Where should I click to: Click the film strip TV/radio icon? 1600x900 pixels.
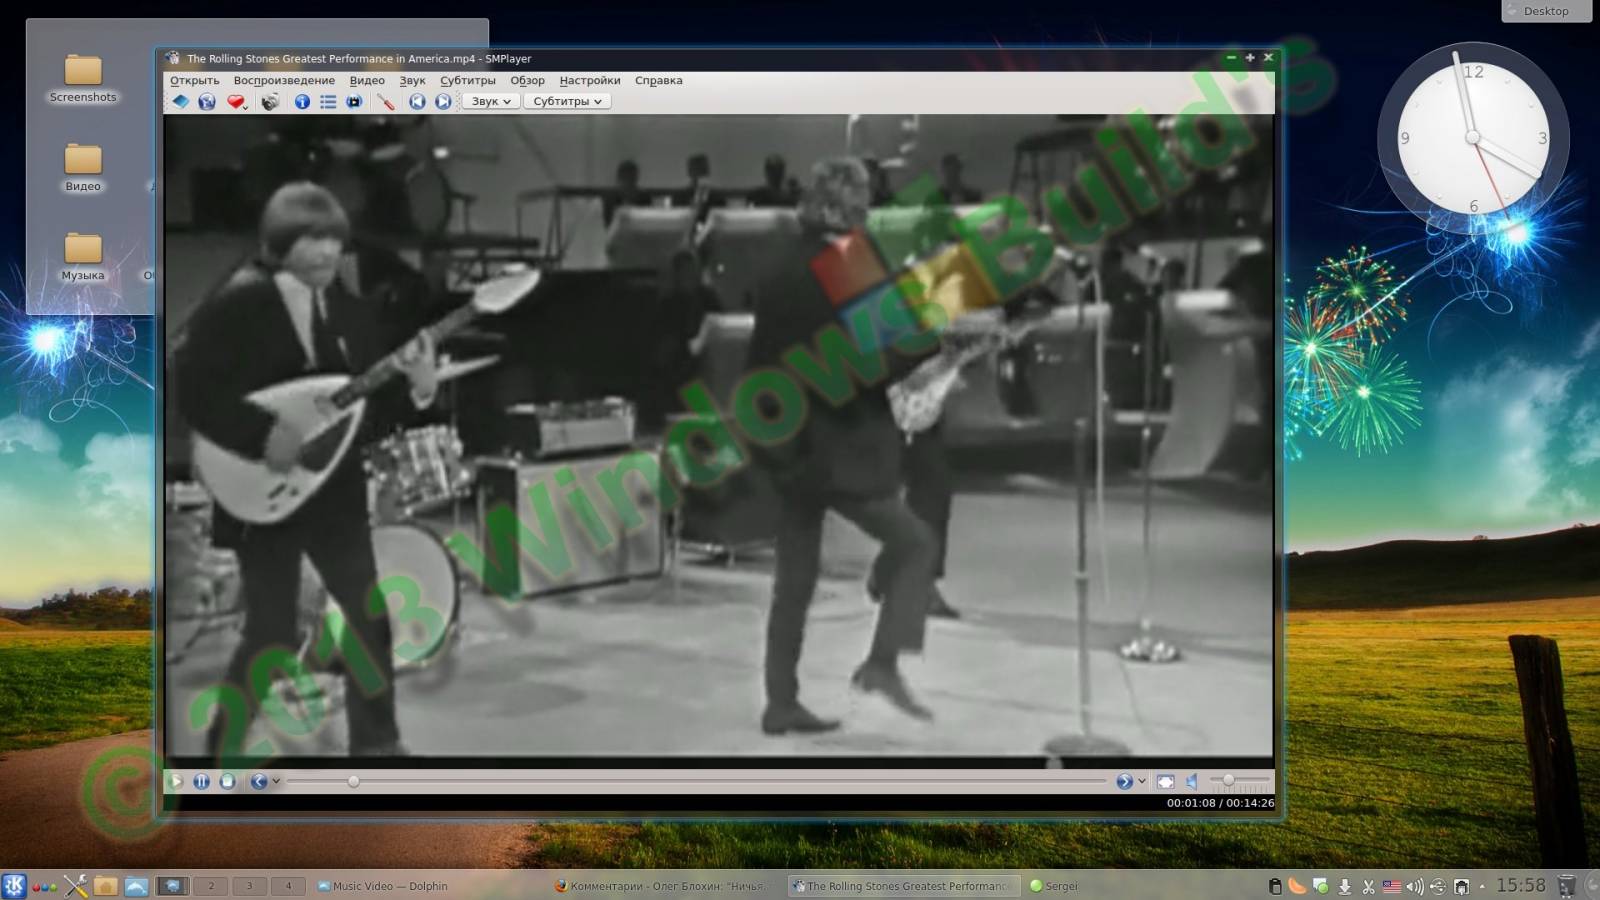(x=354, y=101)
